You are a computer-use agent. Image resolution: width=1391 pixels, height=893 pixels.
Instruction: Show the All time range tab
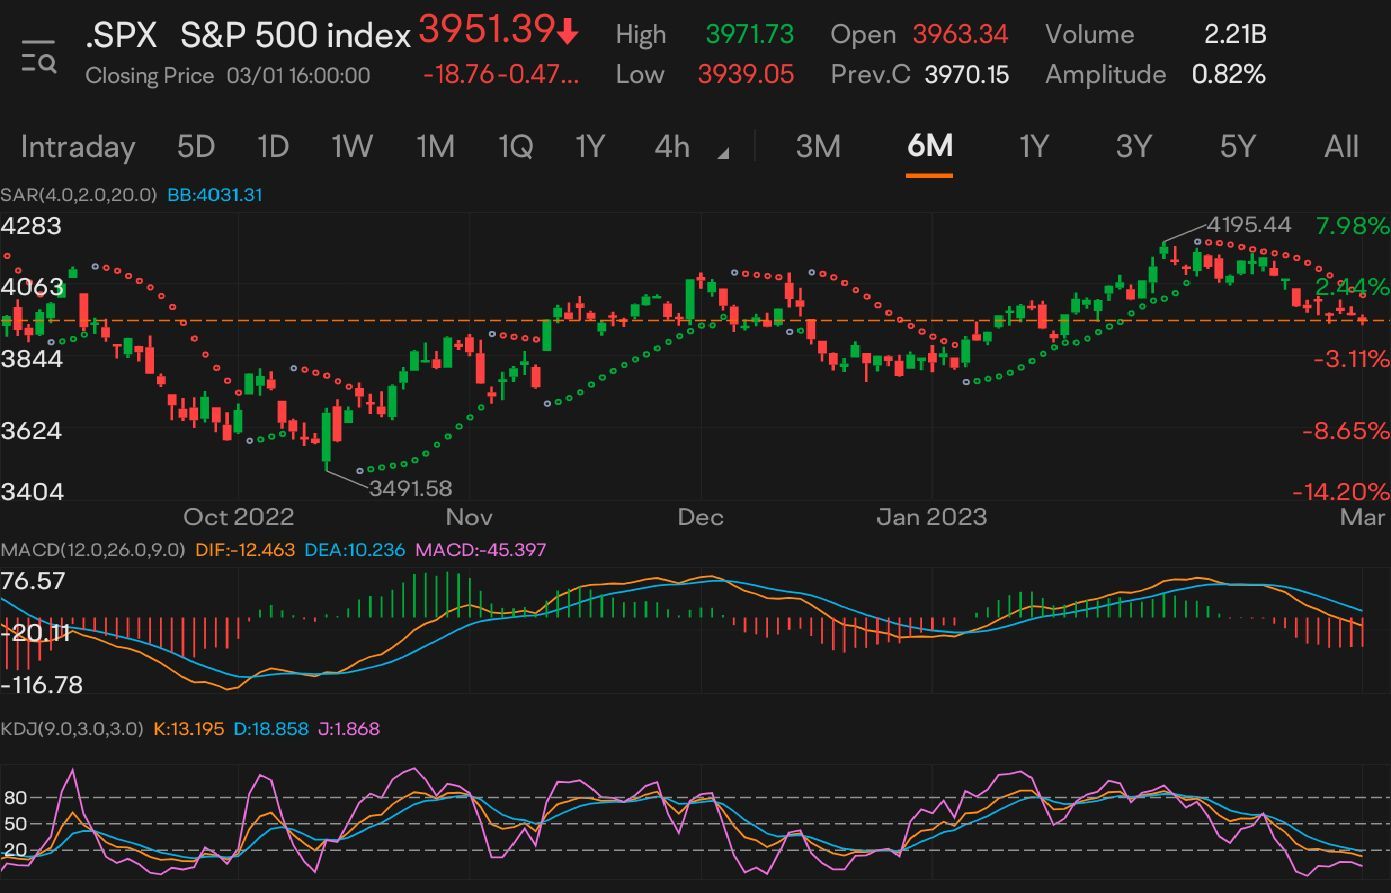click(1341, 147)
